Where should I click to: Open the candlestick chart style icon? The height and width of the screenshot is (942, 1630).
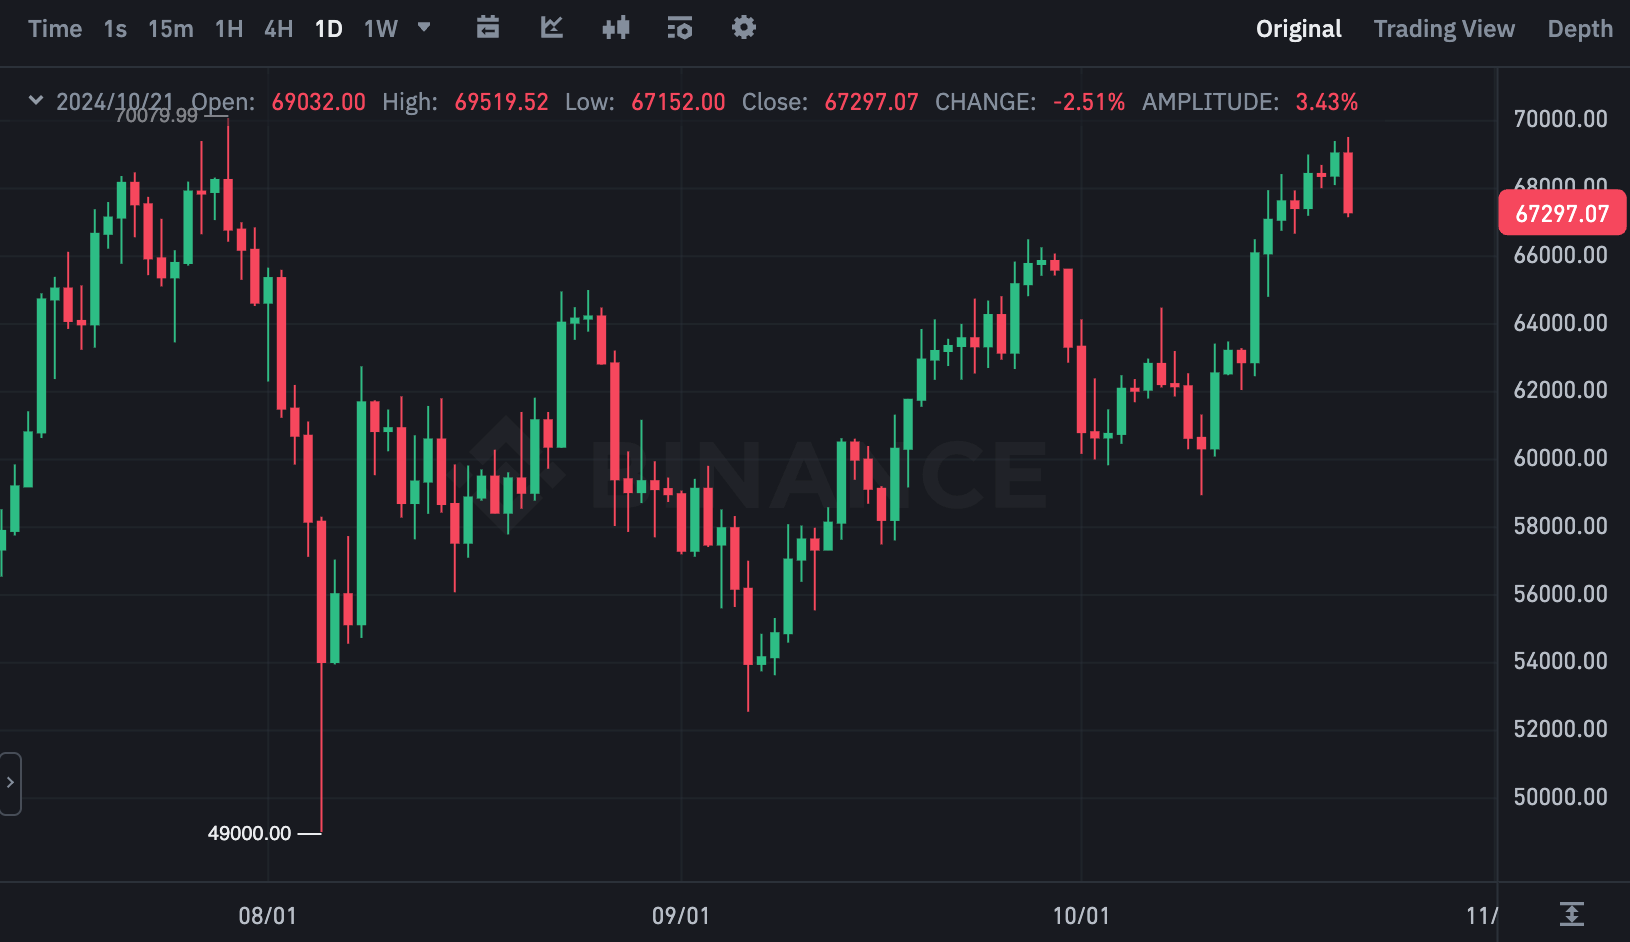click(616, 28)
